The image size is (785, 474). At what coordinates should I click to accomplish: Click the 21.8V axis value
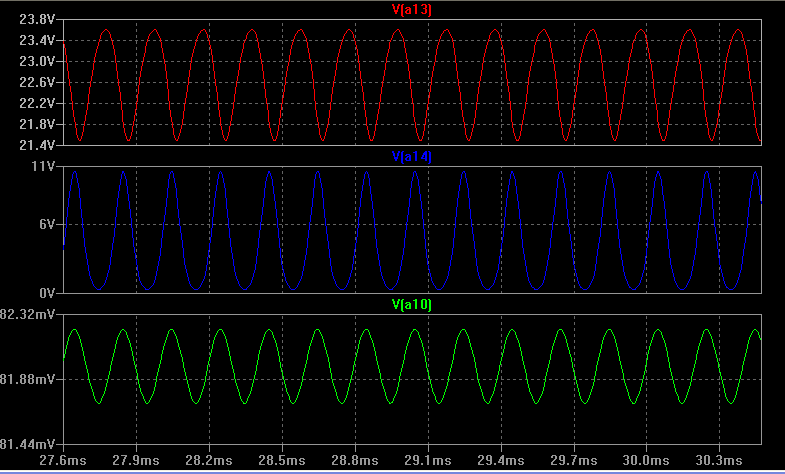pyautogui.click(x=37, y=124)
